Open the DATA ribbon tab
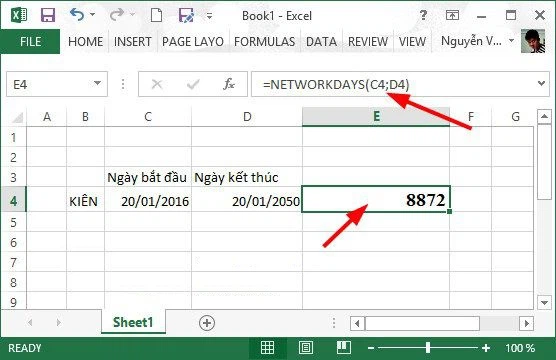556x360 pixels. (x=321, y=41)
